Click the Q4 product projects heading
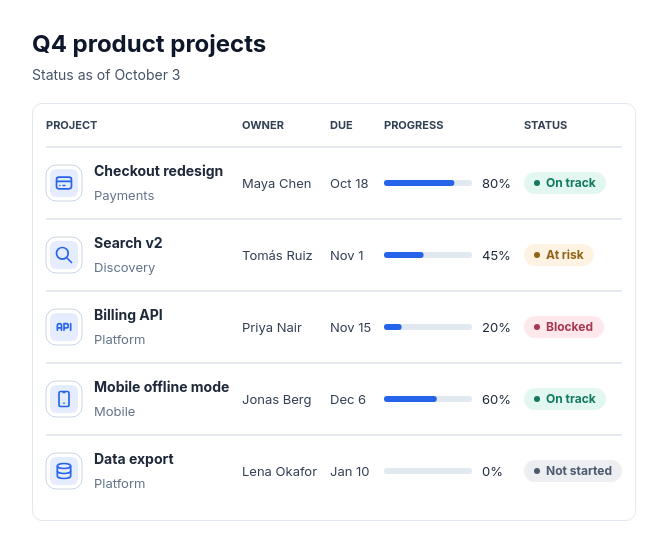Viewport: 668px width, 553px height. click(x=149, y=44)
